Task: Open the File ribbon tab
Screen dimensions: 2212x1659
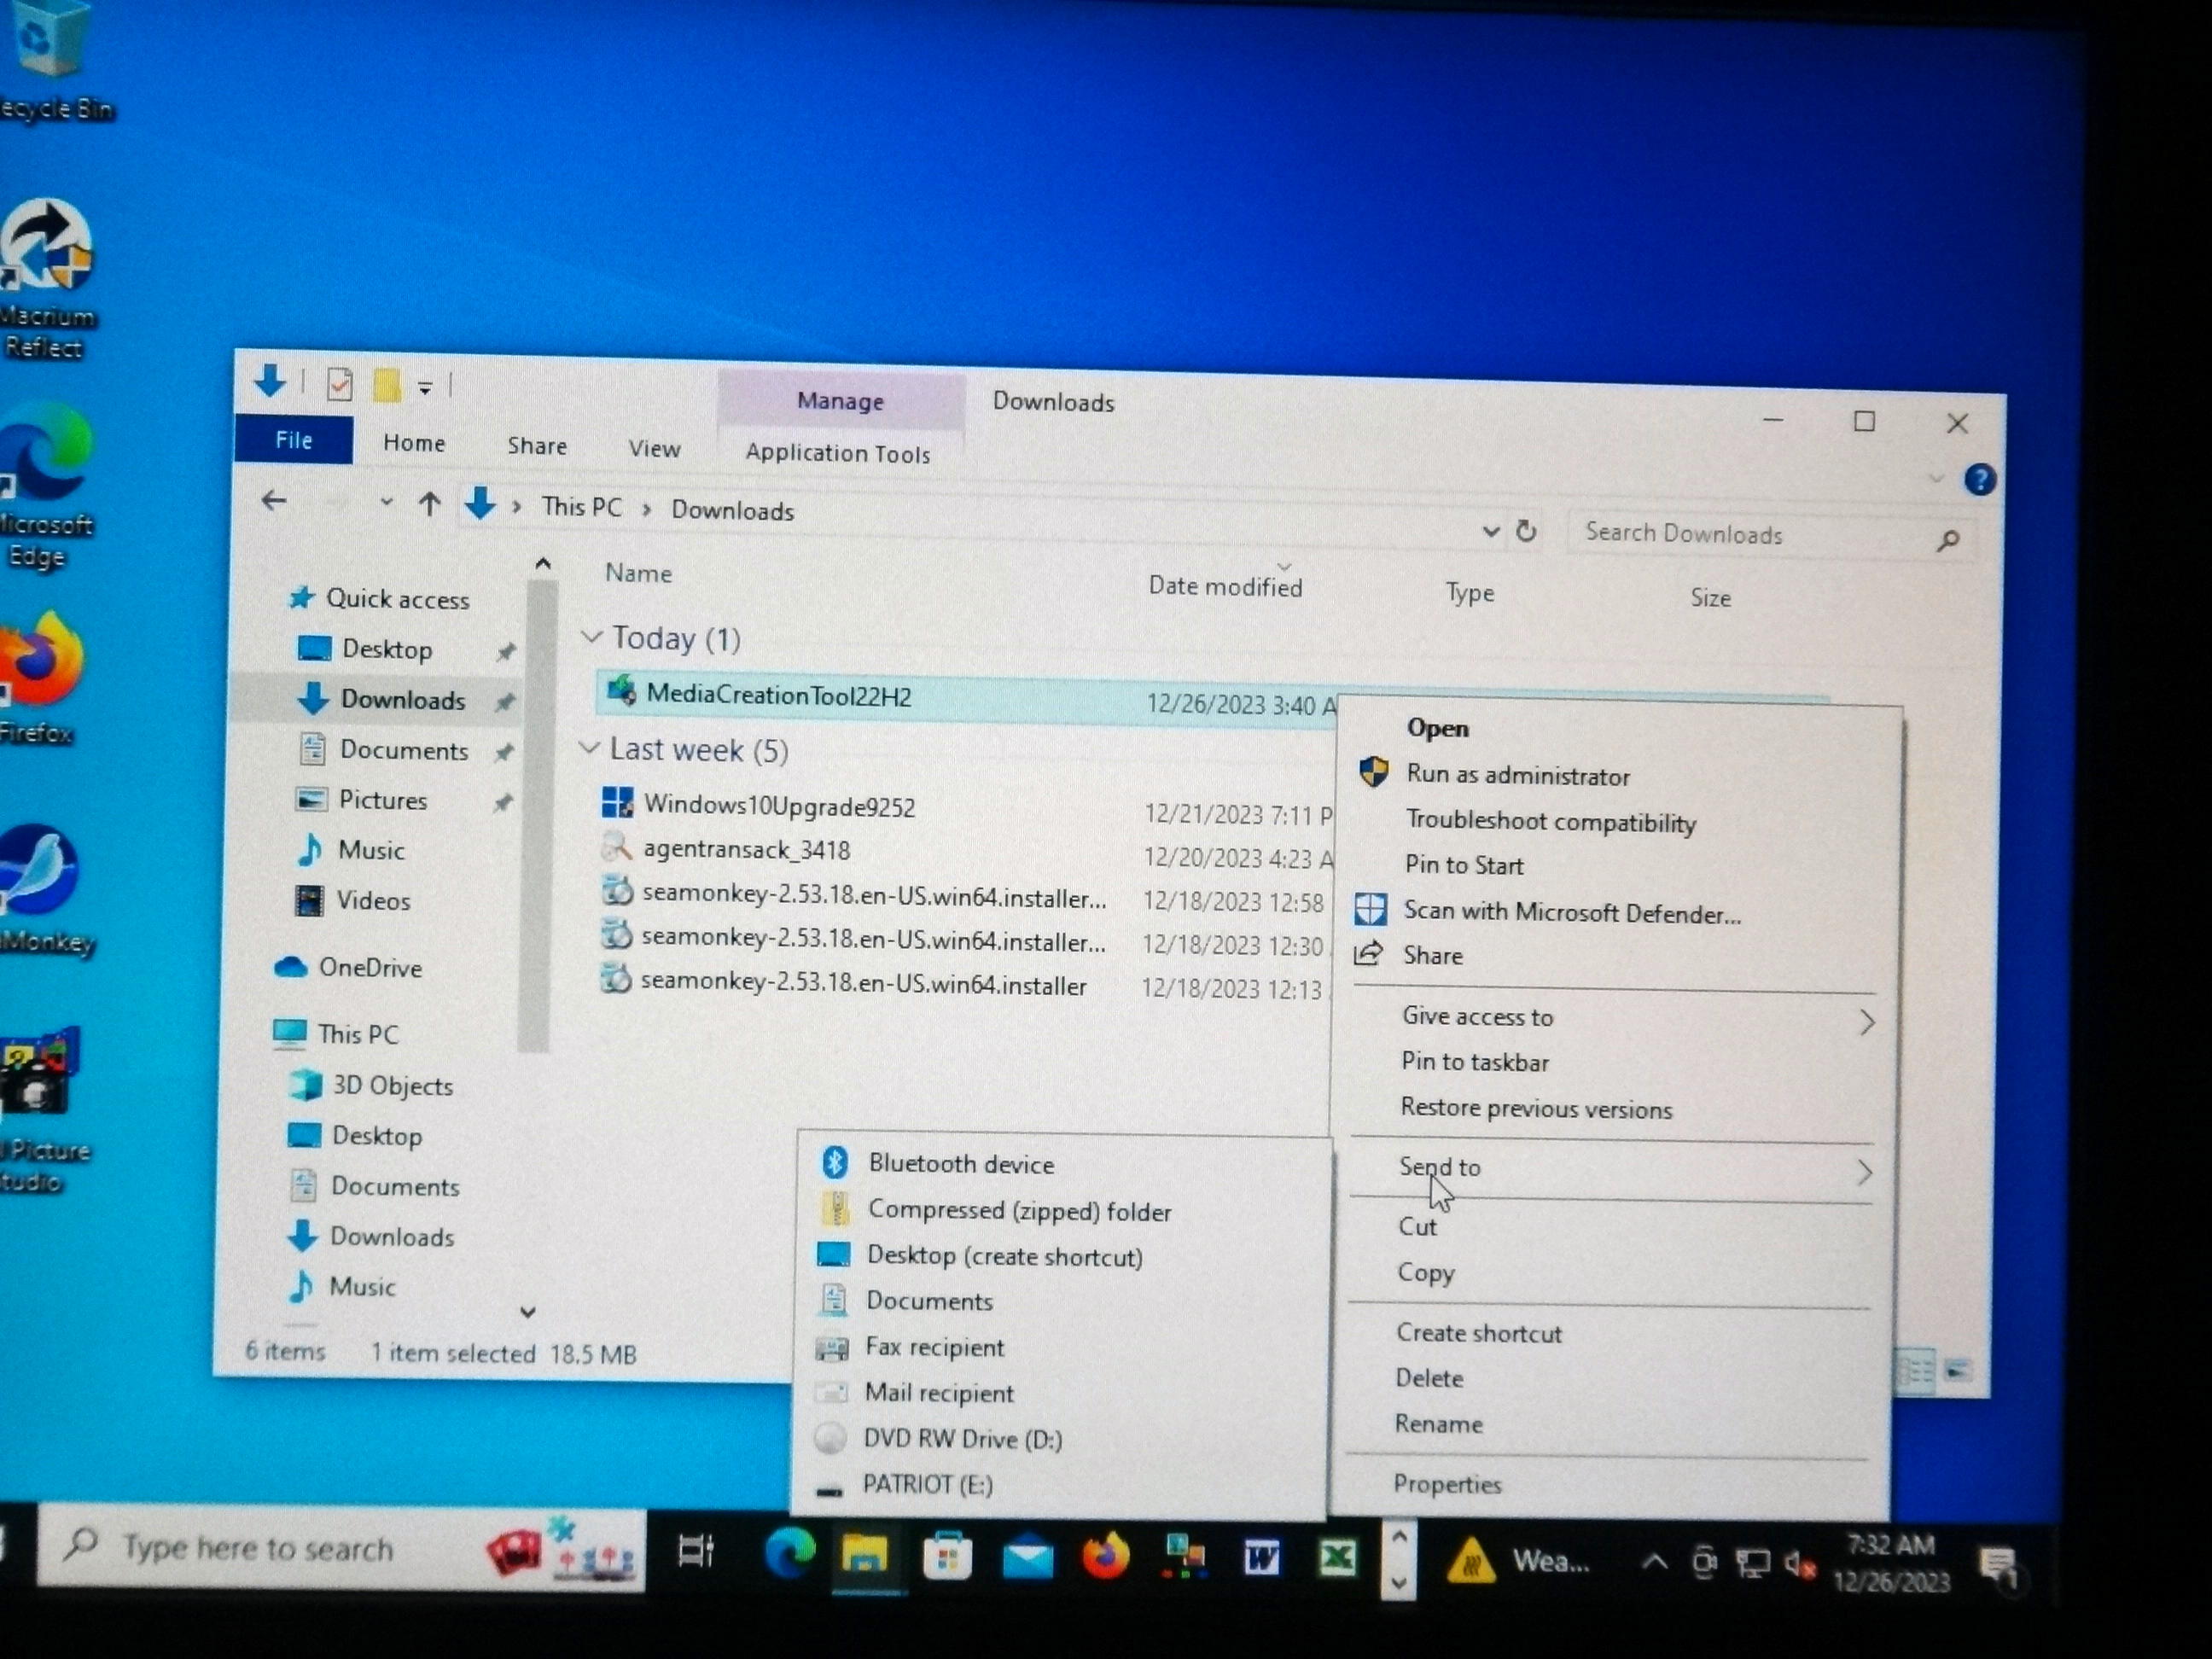Action: pos(293,440)
